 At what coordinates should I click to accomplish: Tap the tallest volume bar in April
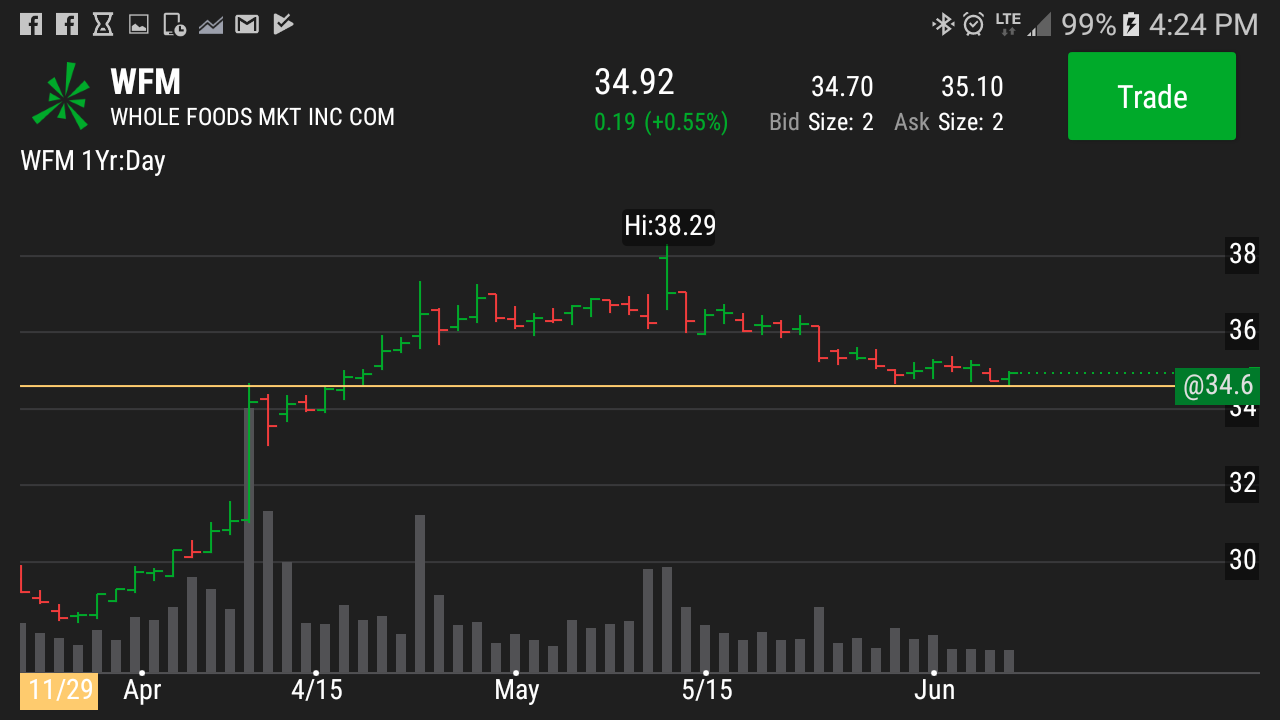pos(249,540)
